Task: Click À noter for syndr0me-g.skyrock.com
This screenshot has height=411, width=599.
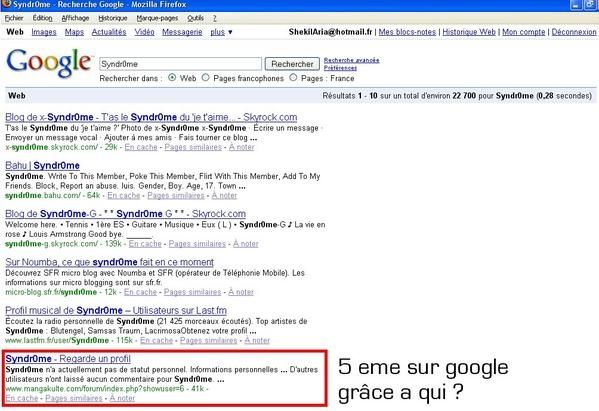Action: click(246, 244)
